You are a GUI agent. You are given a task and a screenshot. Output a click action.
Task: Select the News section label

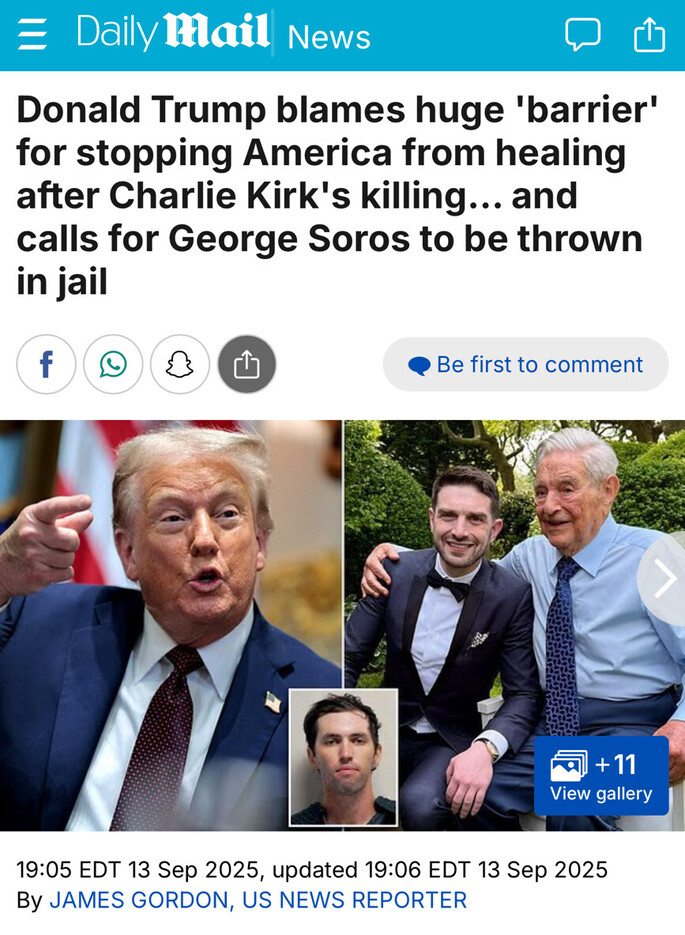(329, 37)
